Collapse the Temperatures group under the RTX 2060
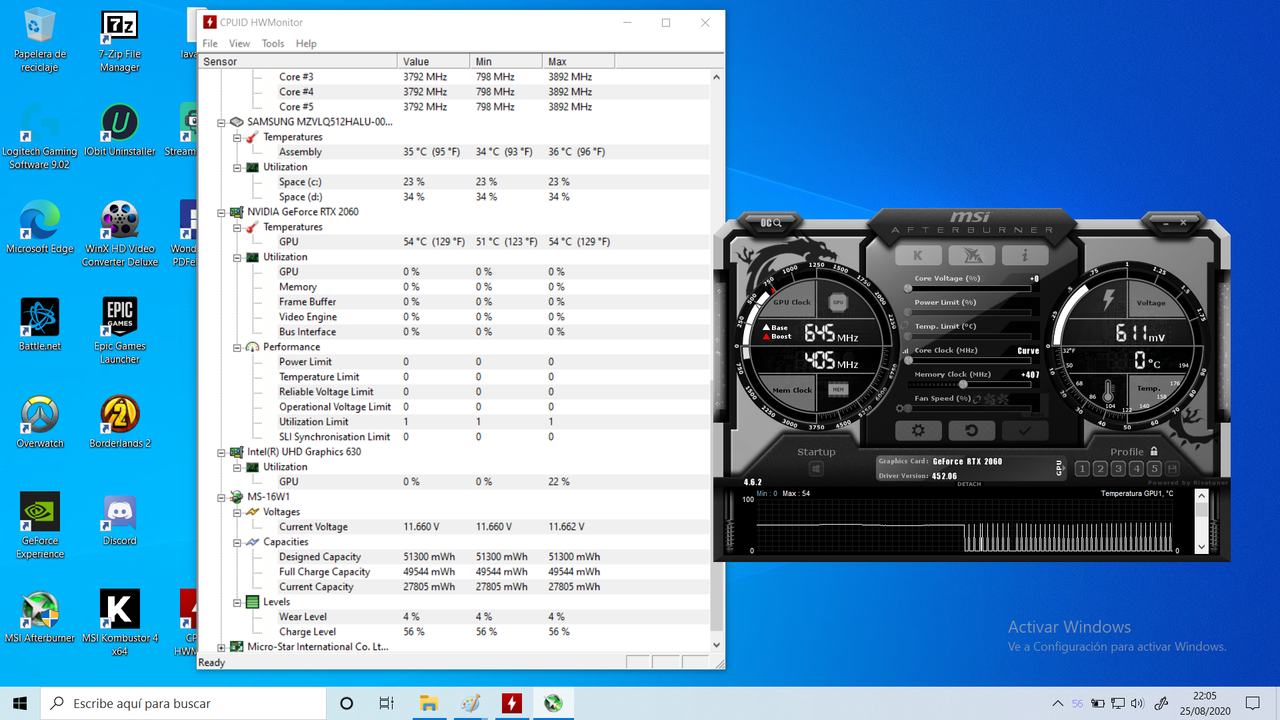Image resolution: width=1280 pixels, height=720 pixels. (237, 227)
